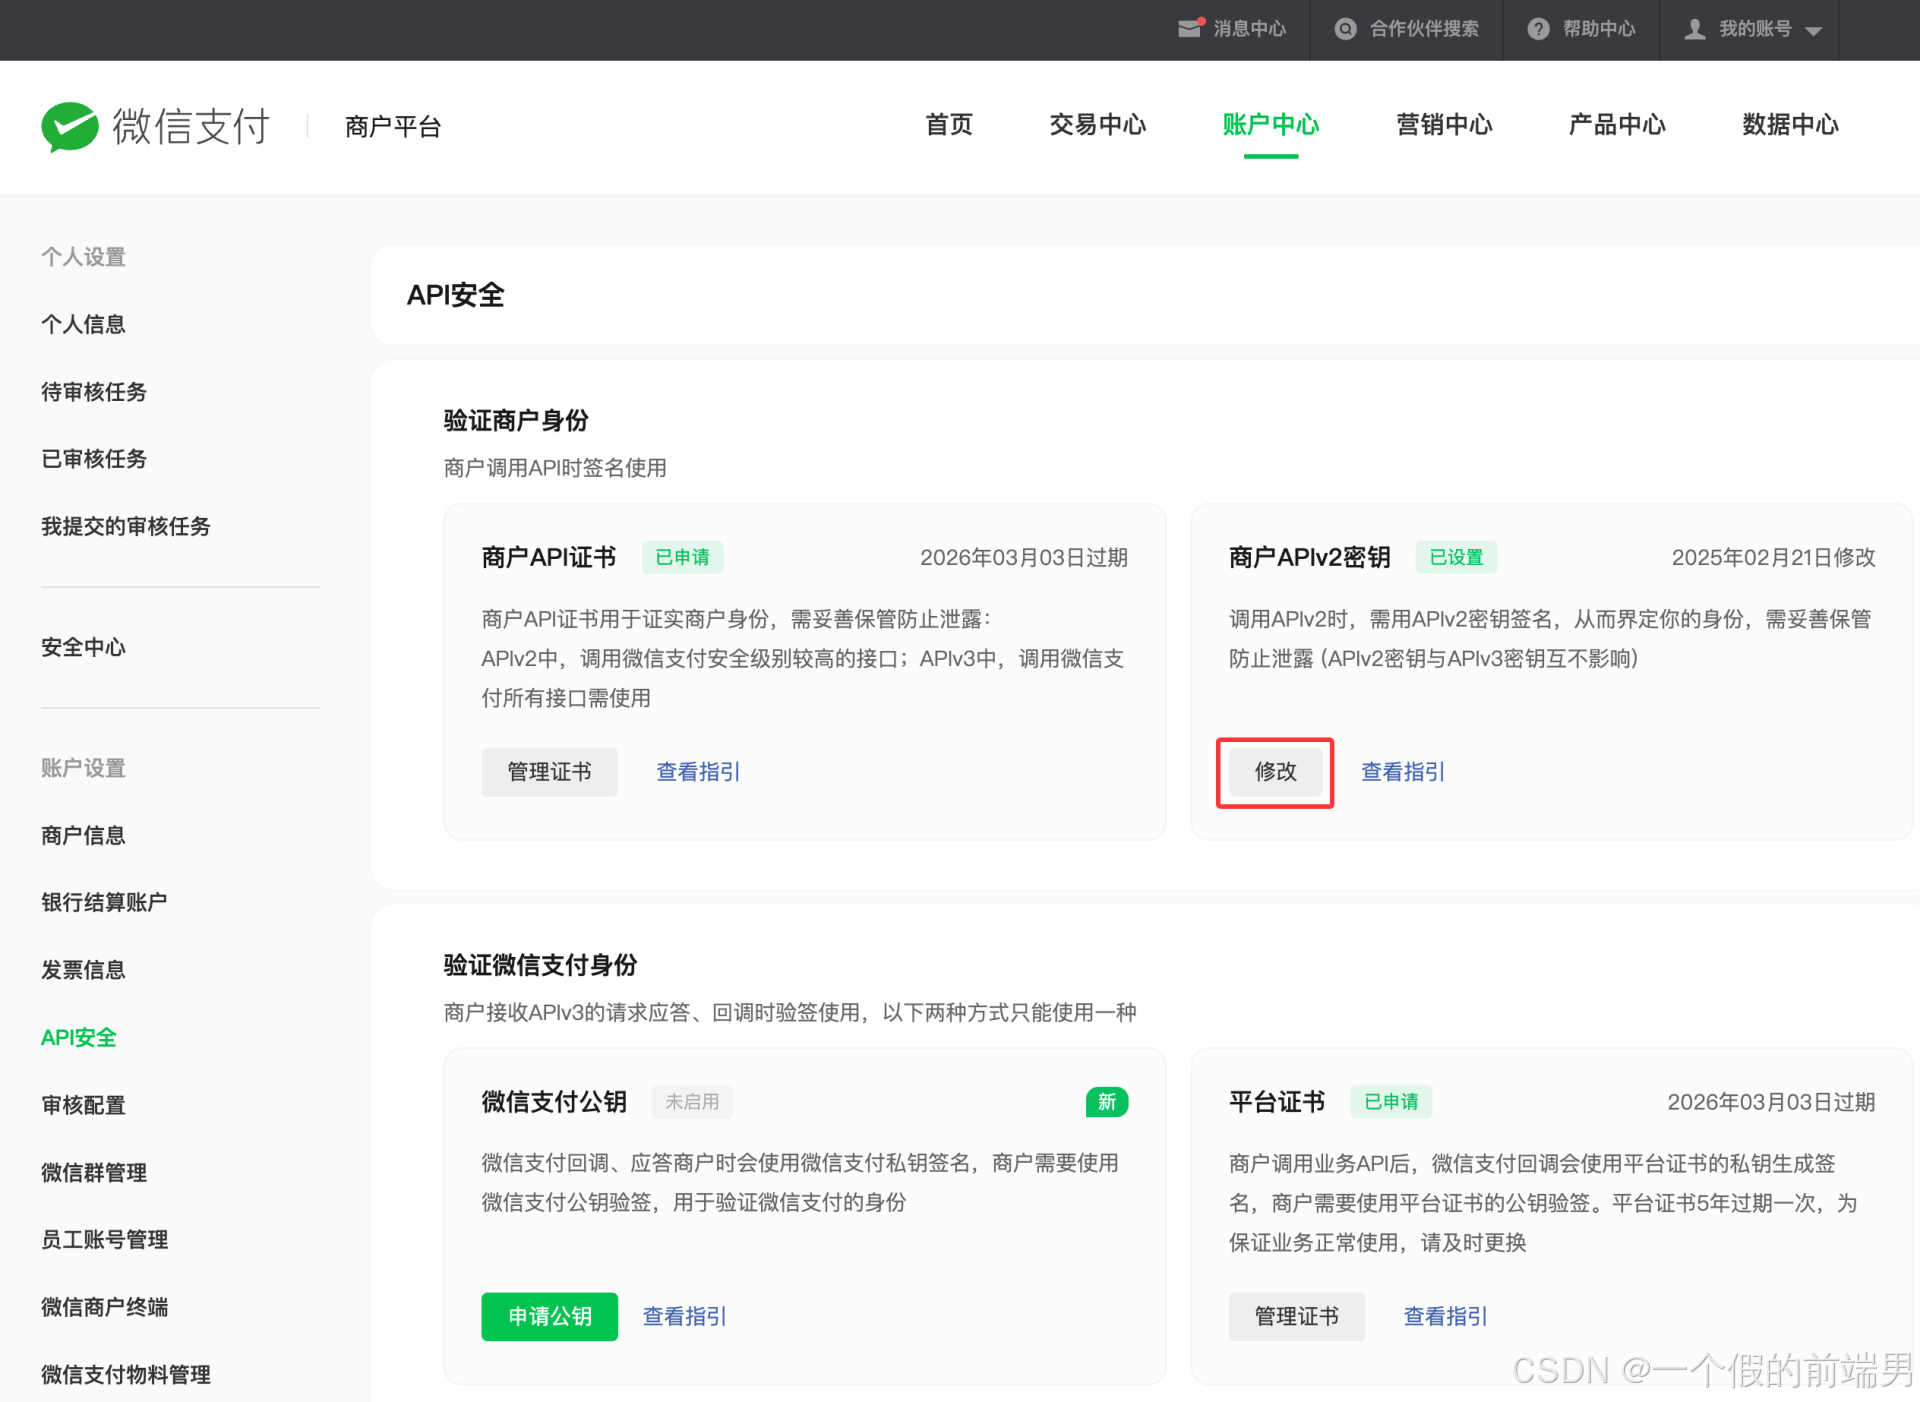Open 员工账号管理 sidebar item
1920x1402 pixels.
104,1240
